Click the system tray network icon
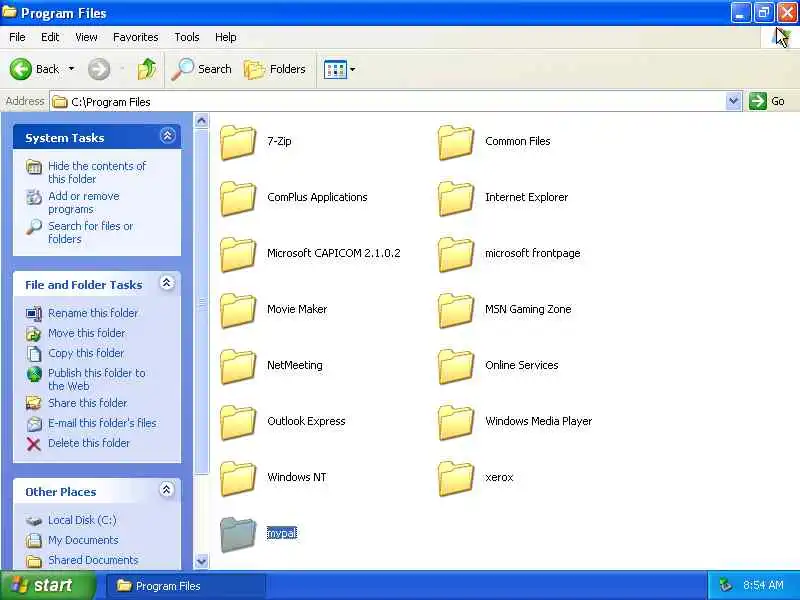The width and height of the screenshot is (800, 600). click(x=725, y=585)
